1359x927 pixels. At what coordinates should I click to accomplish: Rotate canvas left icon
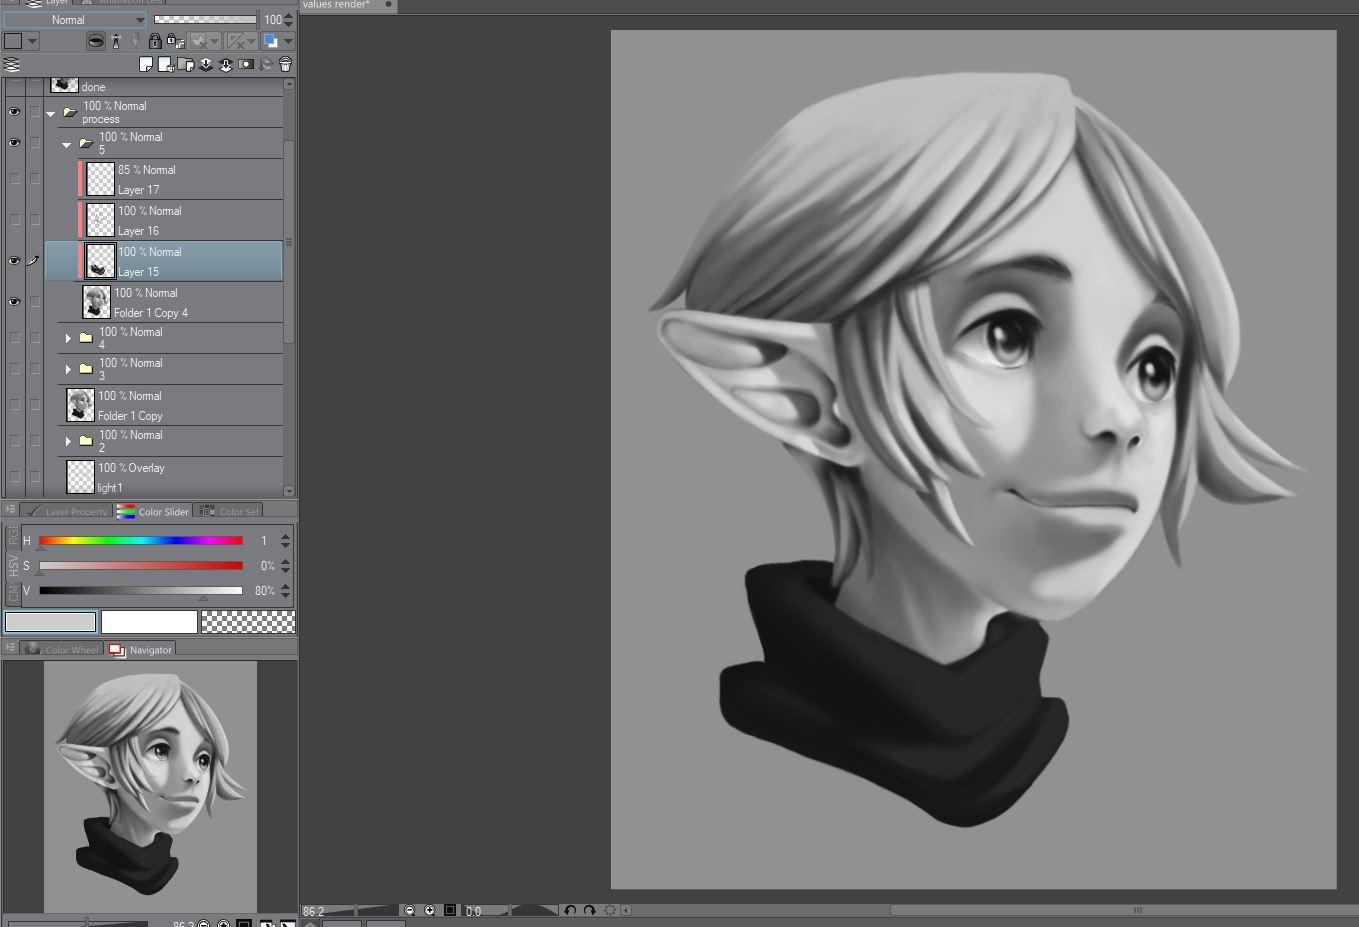click(x=570, y=911)
